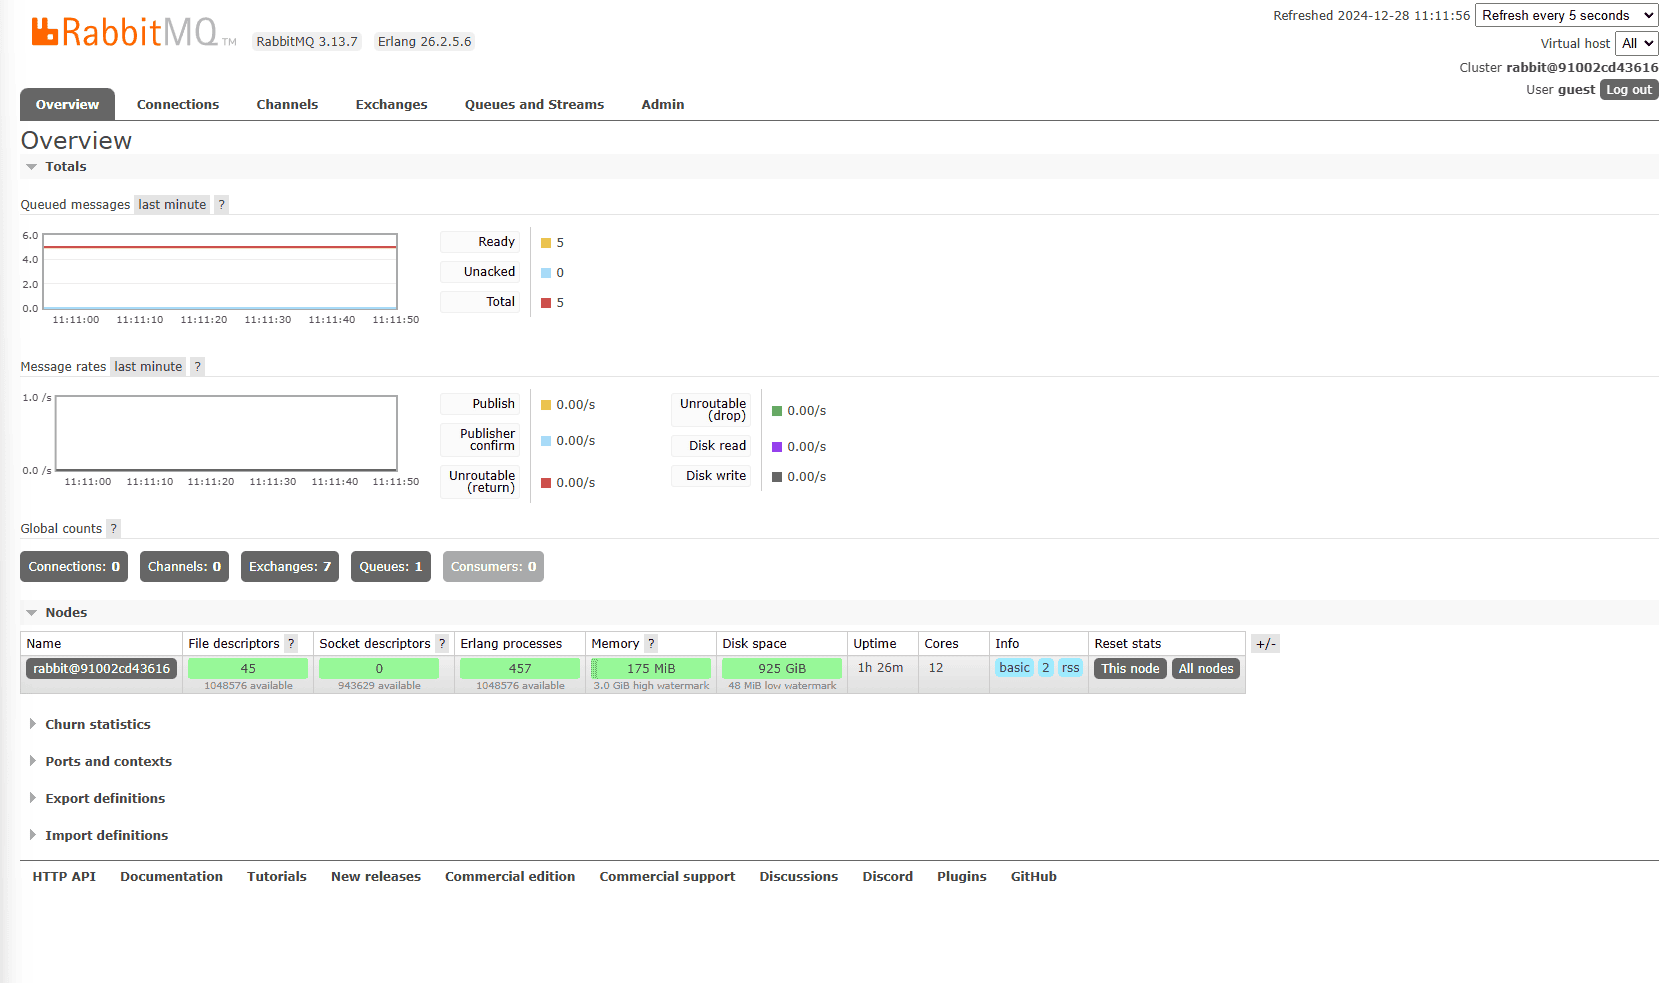
Task: Toggle the Unroutable (return) legend label
Action: (480, 481)
